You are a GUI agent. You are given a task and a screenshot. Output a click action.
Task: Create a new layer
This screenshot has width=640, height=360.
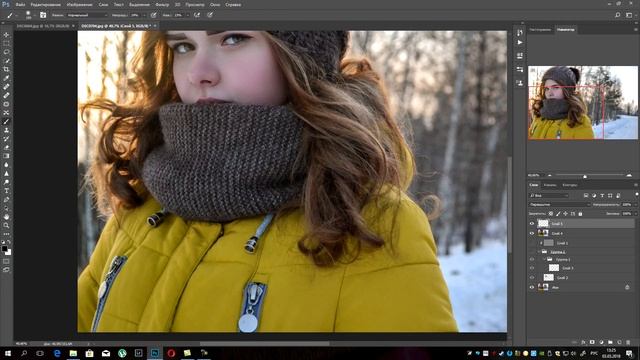(x=619, y=342)
